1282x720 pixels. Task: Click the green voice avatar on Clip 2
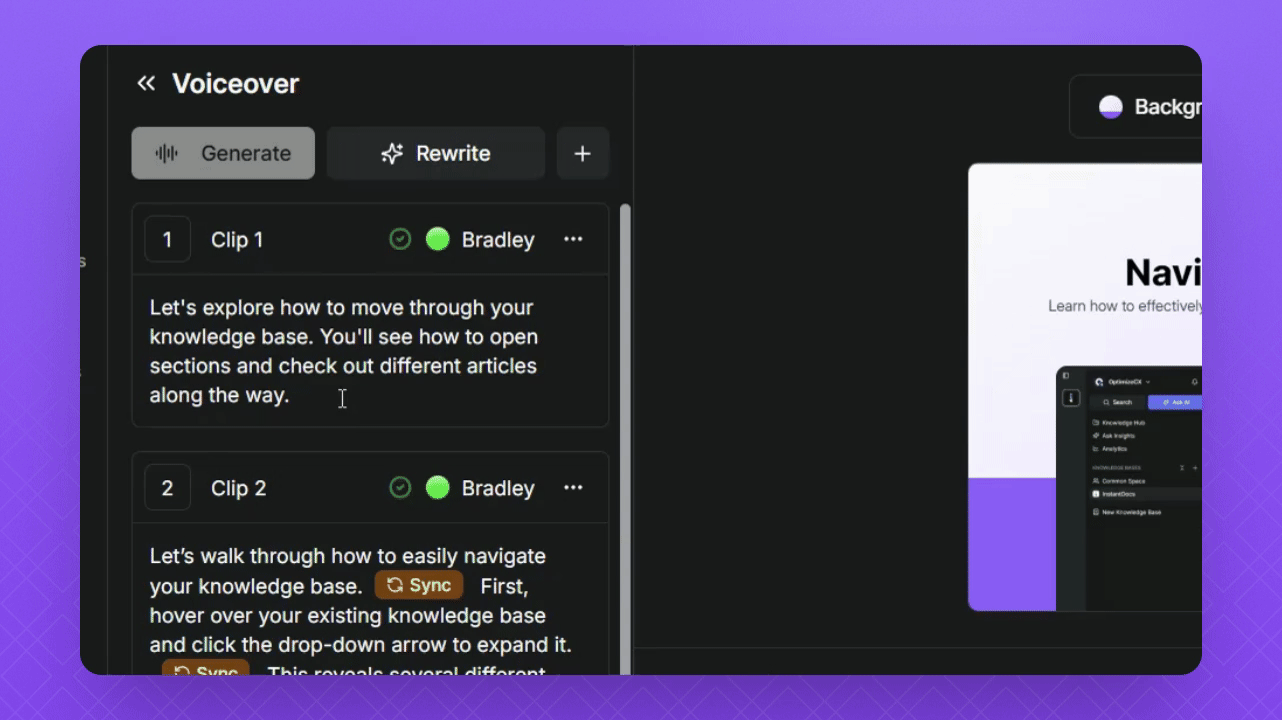pyautogui.click(x=437, y=487)
